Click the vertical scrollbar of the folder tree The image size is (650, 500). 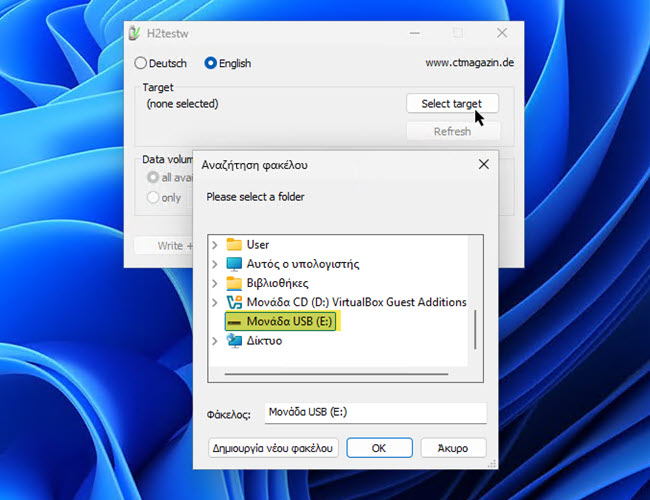475,330
